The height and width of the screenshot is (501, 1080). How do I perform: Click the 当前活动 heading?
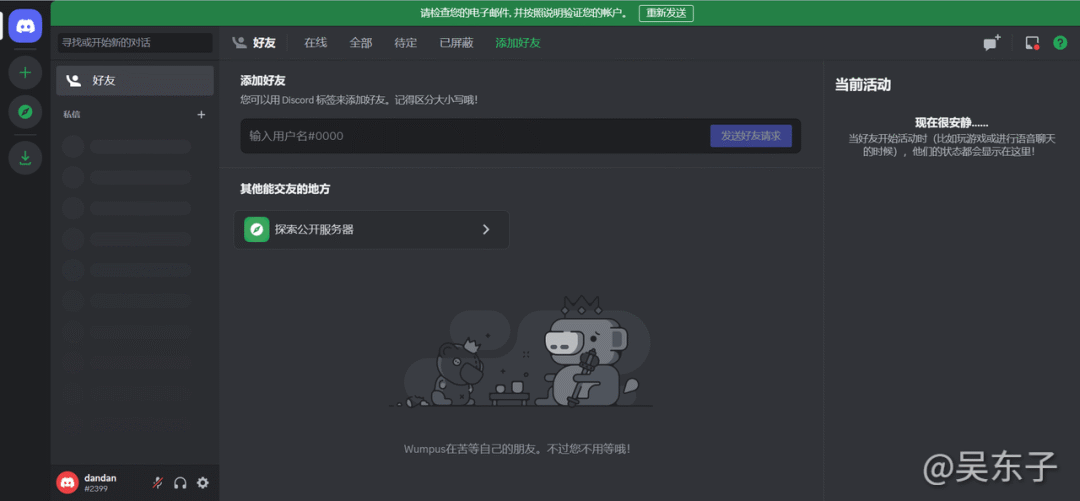(x=863, y=85)
